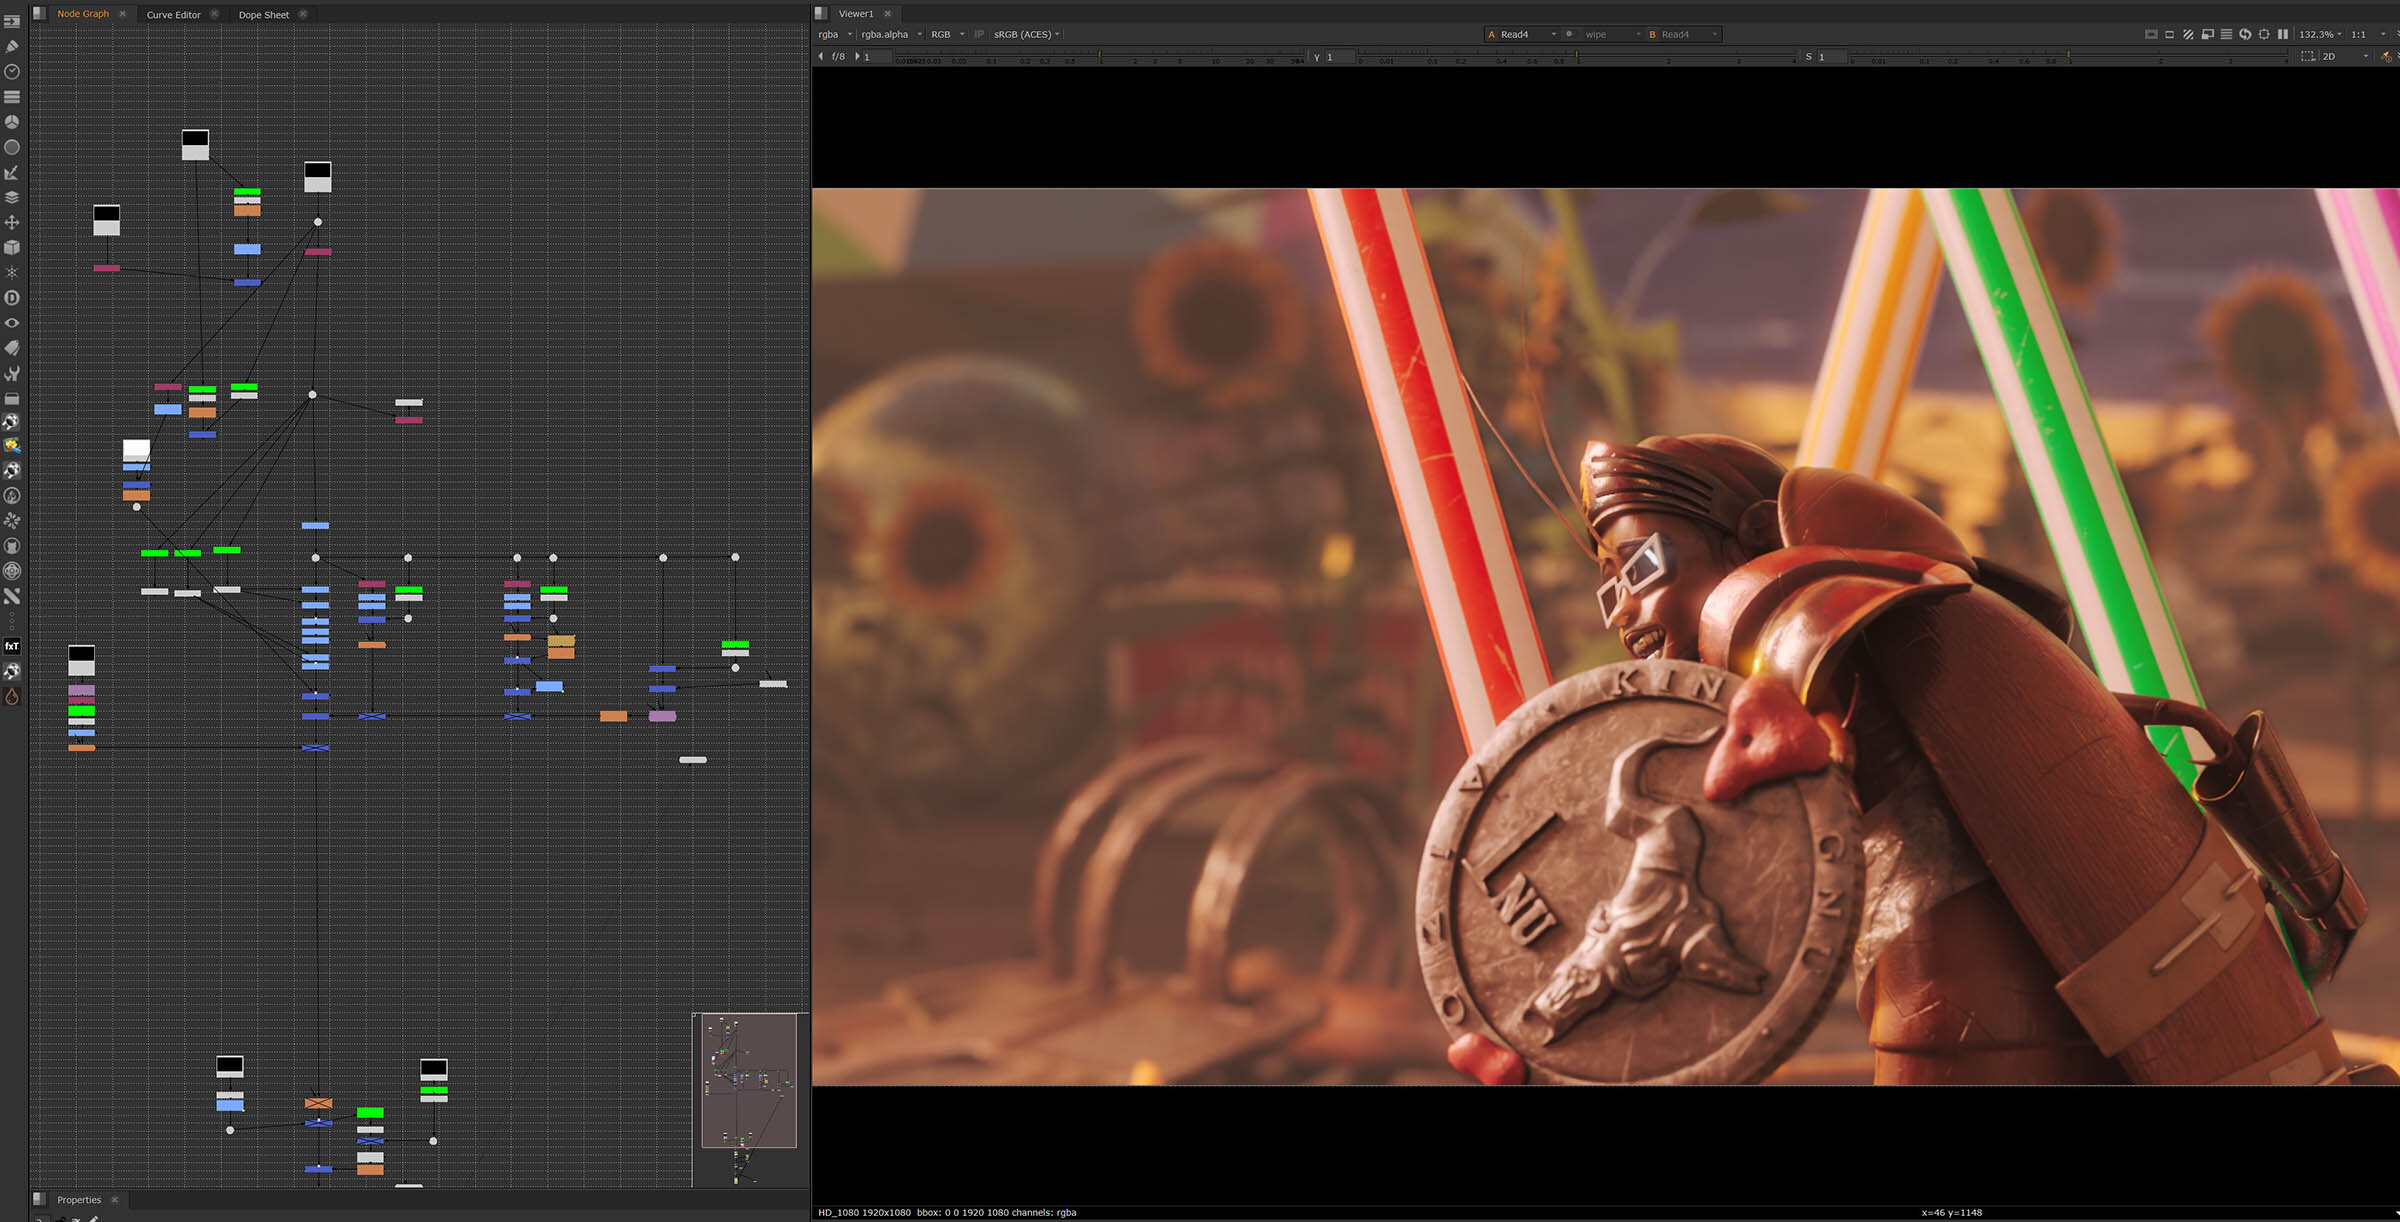This screenshot has width=2400, height=1222.
Task: Open the Transform nodes move icon
Action: (12, 222)
